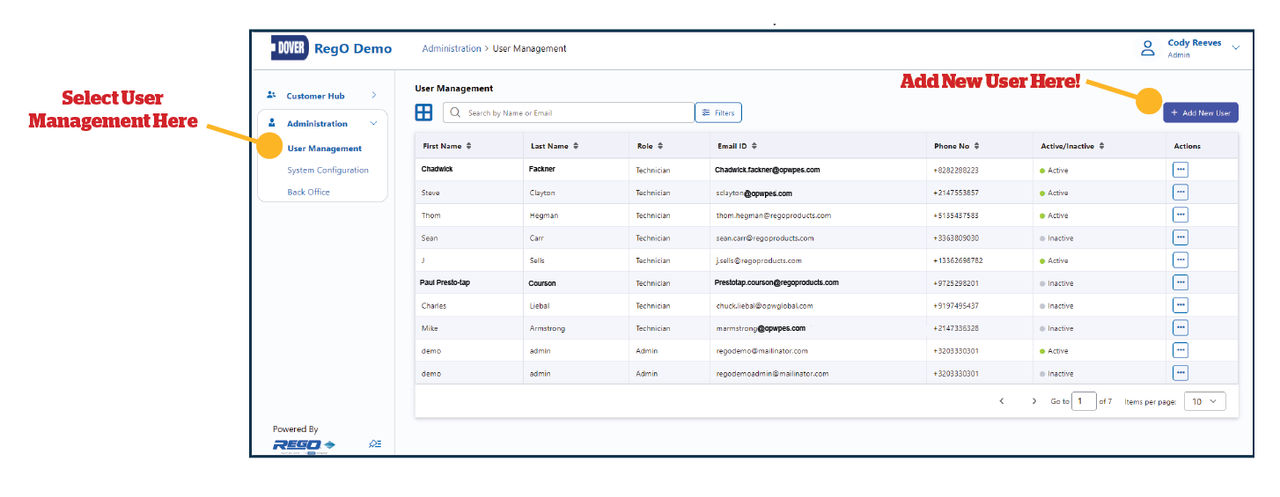Open actions menu for Paul Presto-tap Courson
Screen dimensions: 1280x497
tap(1180, 283)
